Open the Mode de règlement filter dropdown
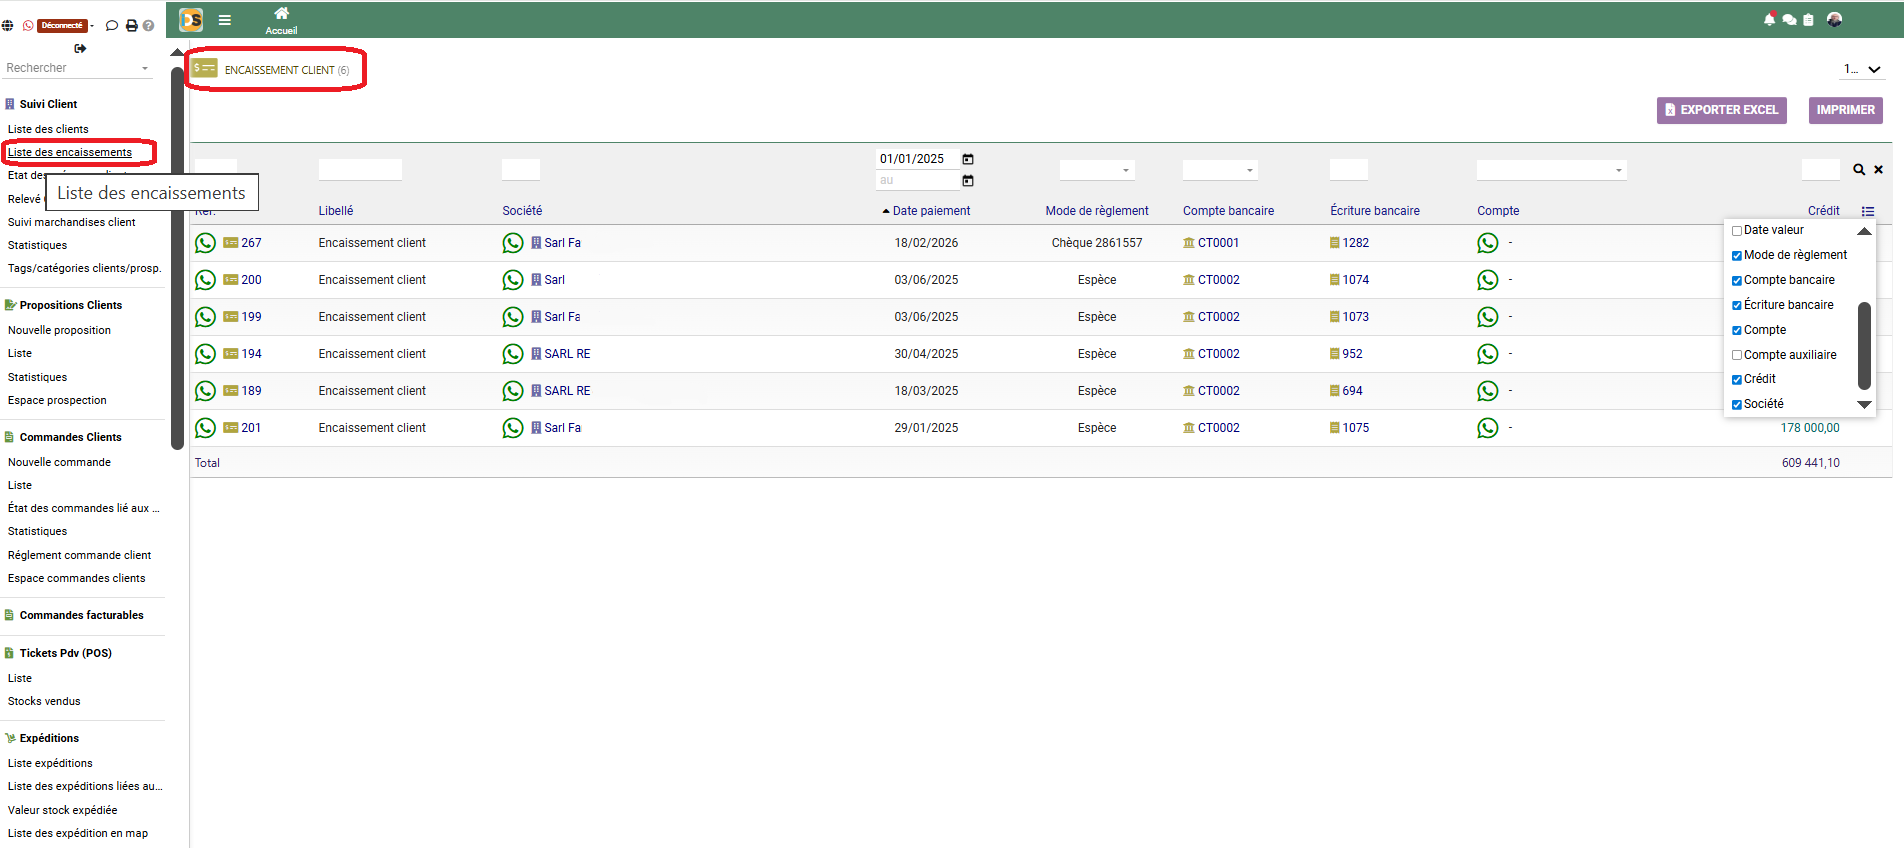 [1097, 170]
